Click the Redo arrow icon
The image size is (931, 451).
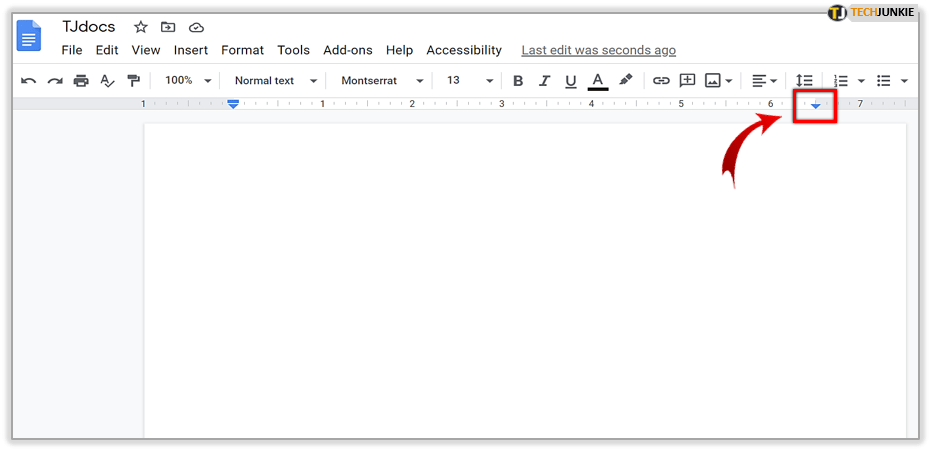tap(55, 81)
